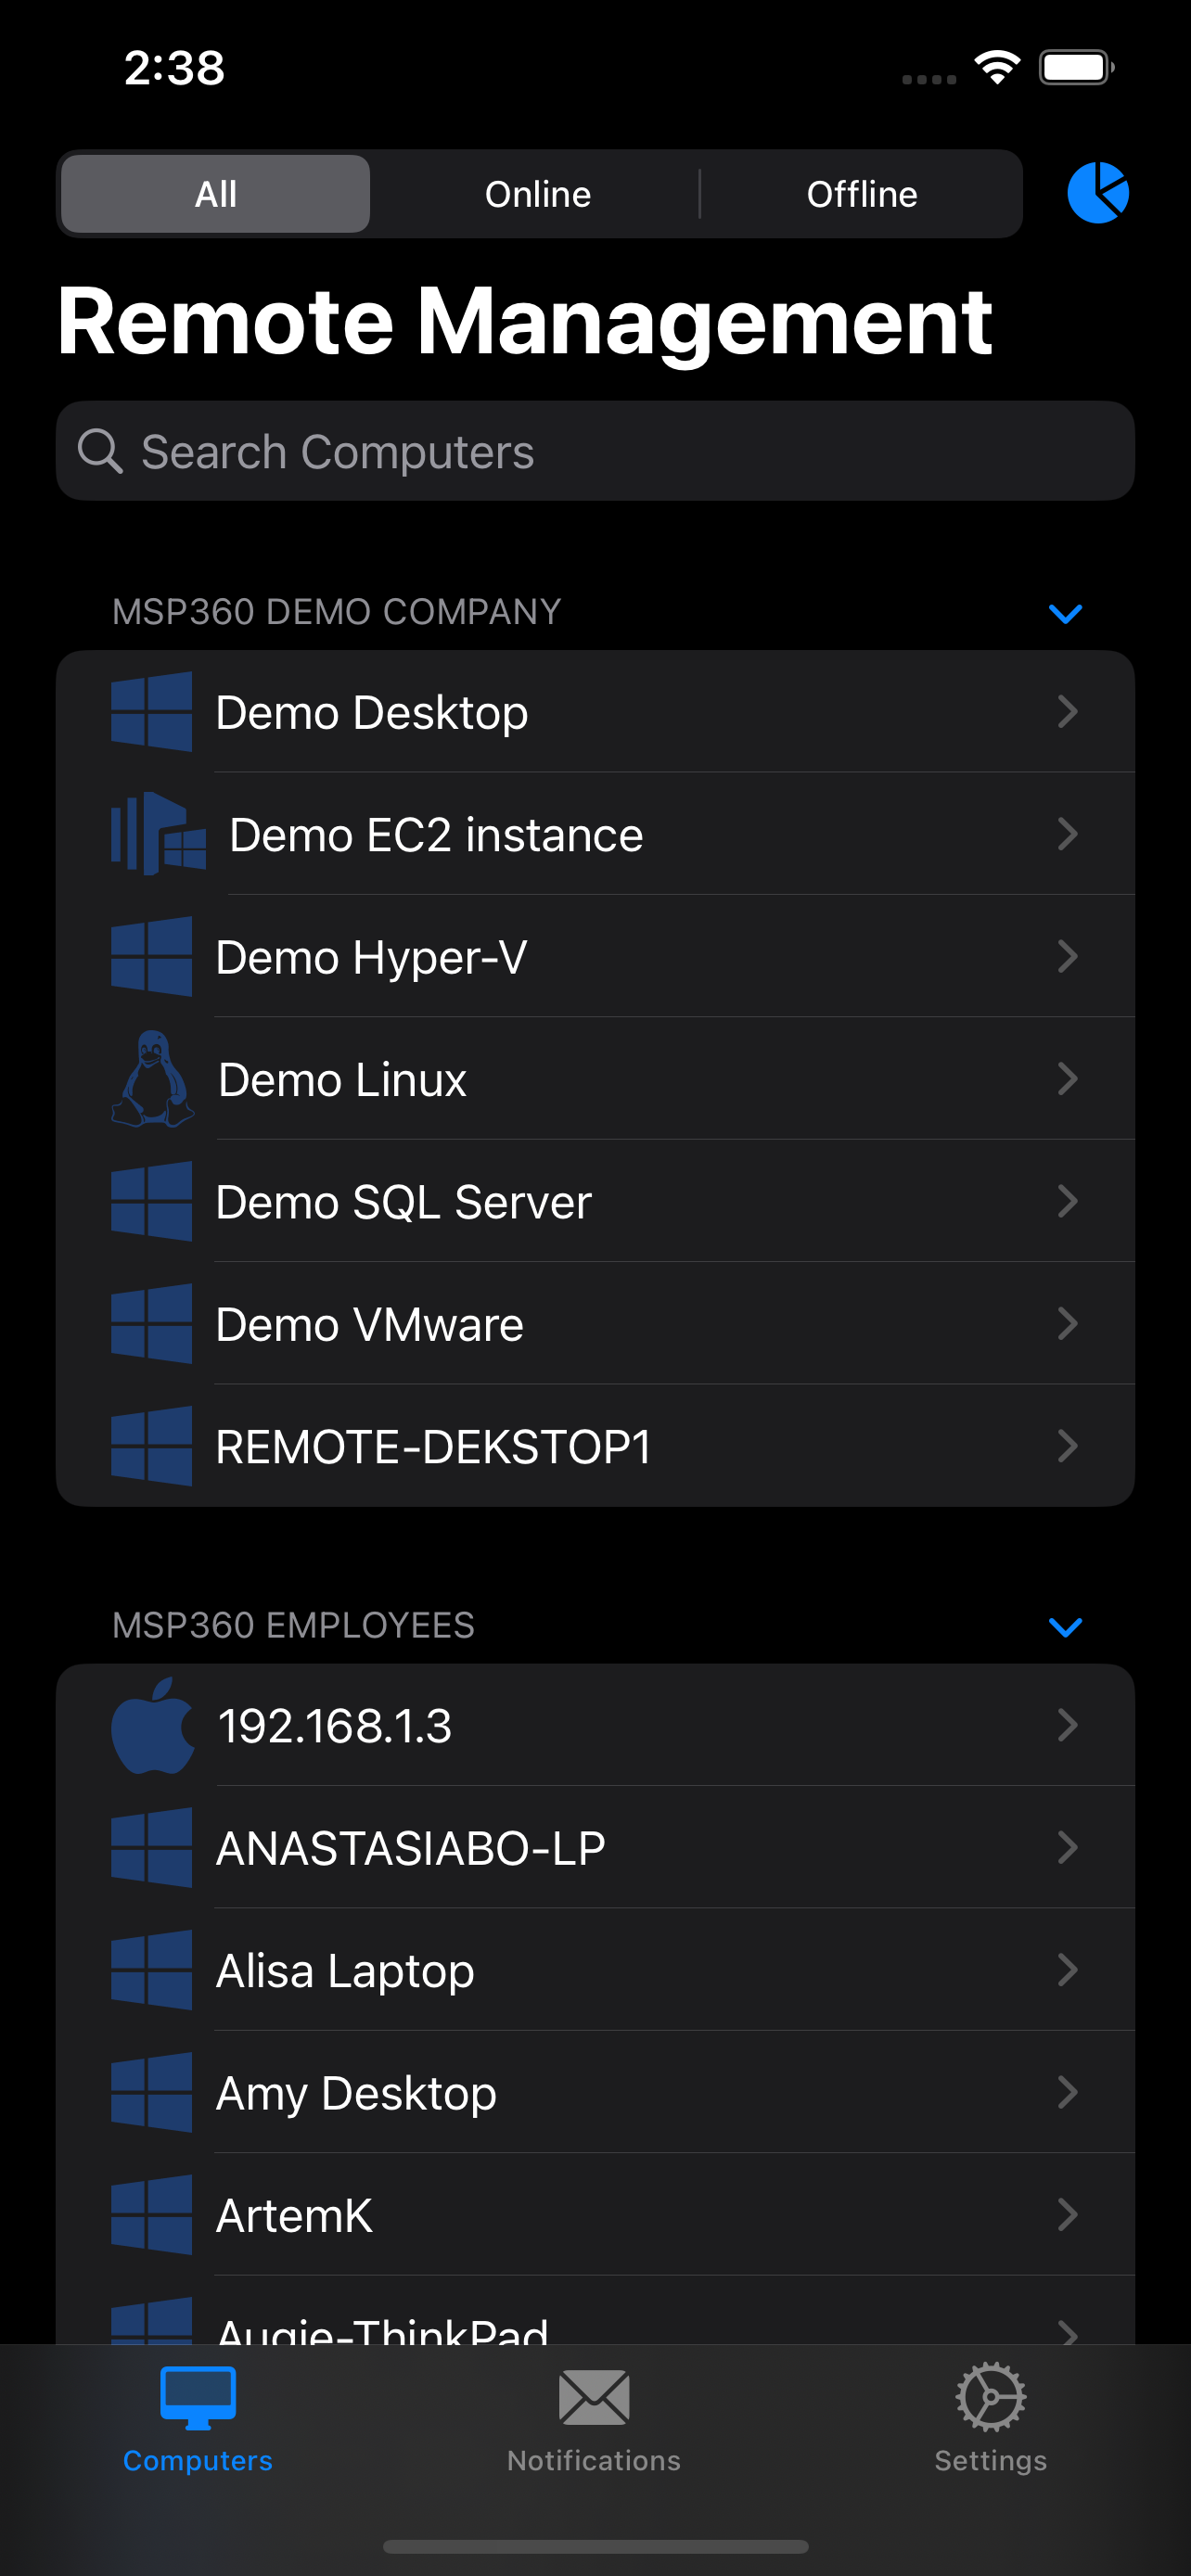Viewport: 1191px width, 2576px height.
Task: Click the Windows icon beside REMOTE-DEKSTOP1
Action: 151,1446
